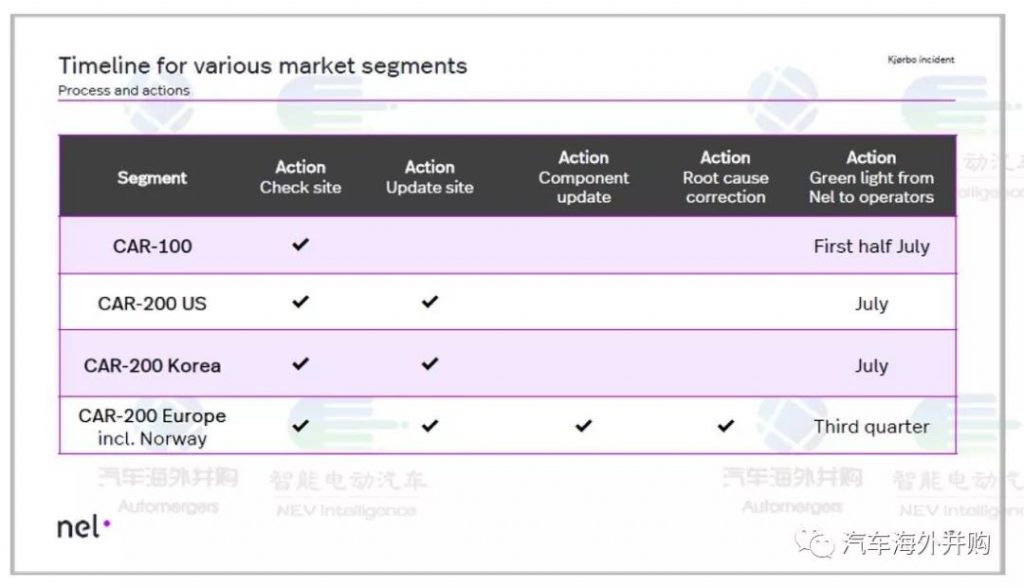
Task: Click the Europe row Check site checkmark
Action: tap(300, 426)
